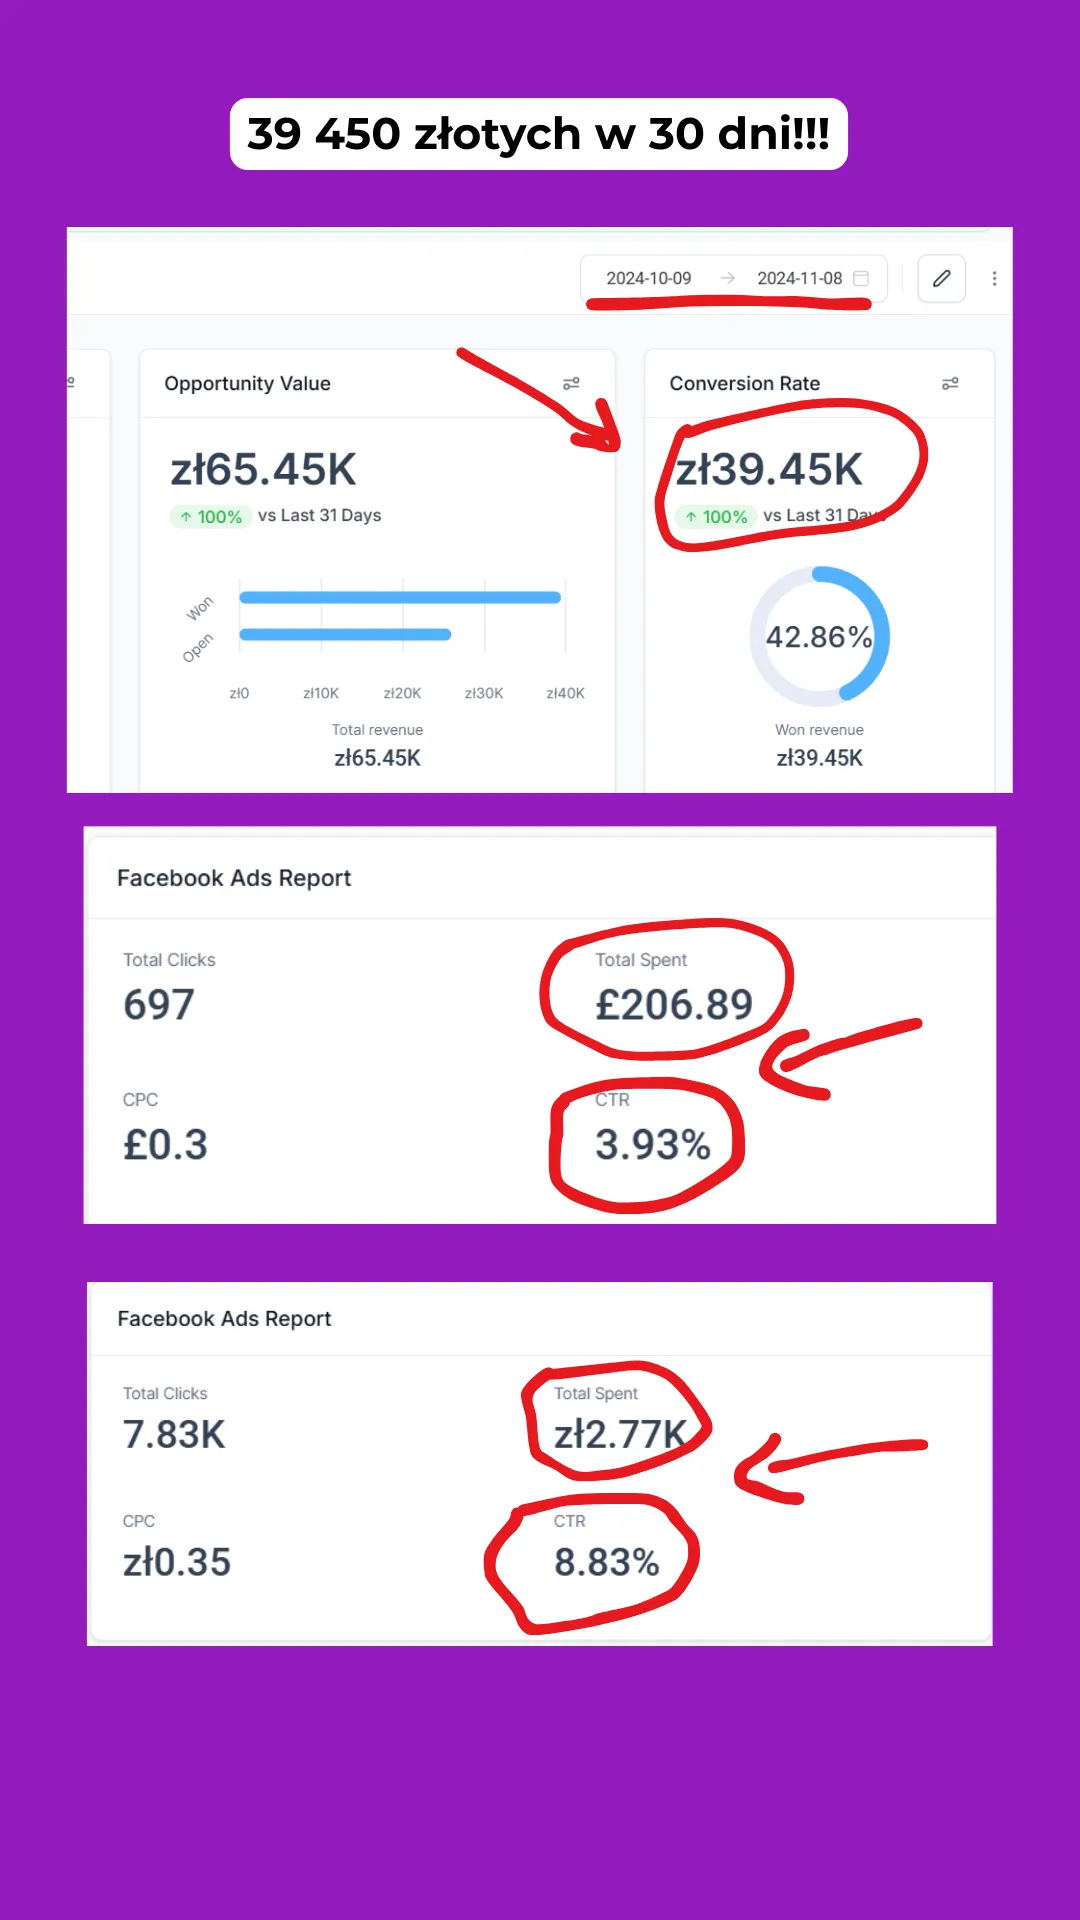Click the Conversion Rate widget title

pos(744,383)
